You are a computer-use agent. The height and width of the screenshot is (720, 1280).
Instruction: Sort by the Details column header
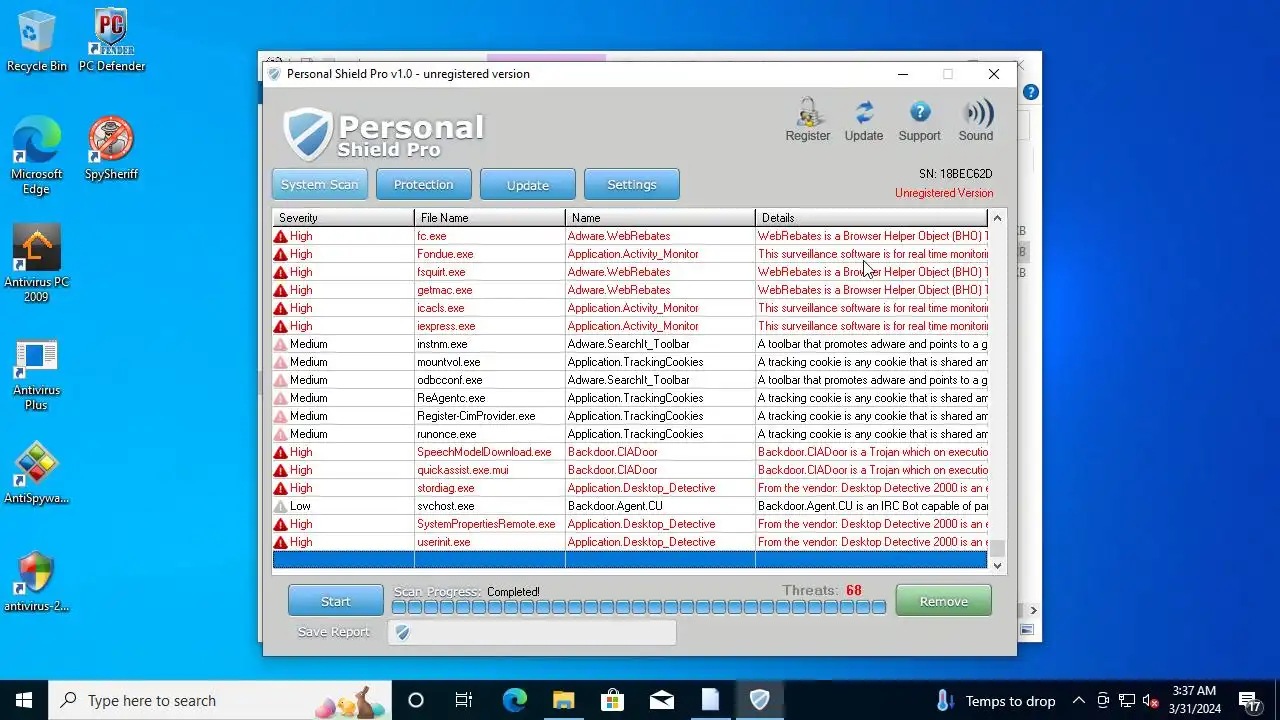point(871,218)
